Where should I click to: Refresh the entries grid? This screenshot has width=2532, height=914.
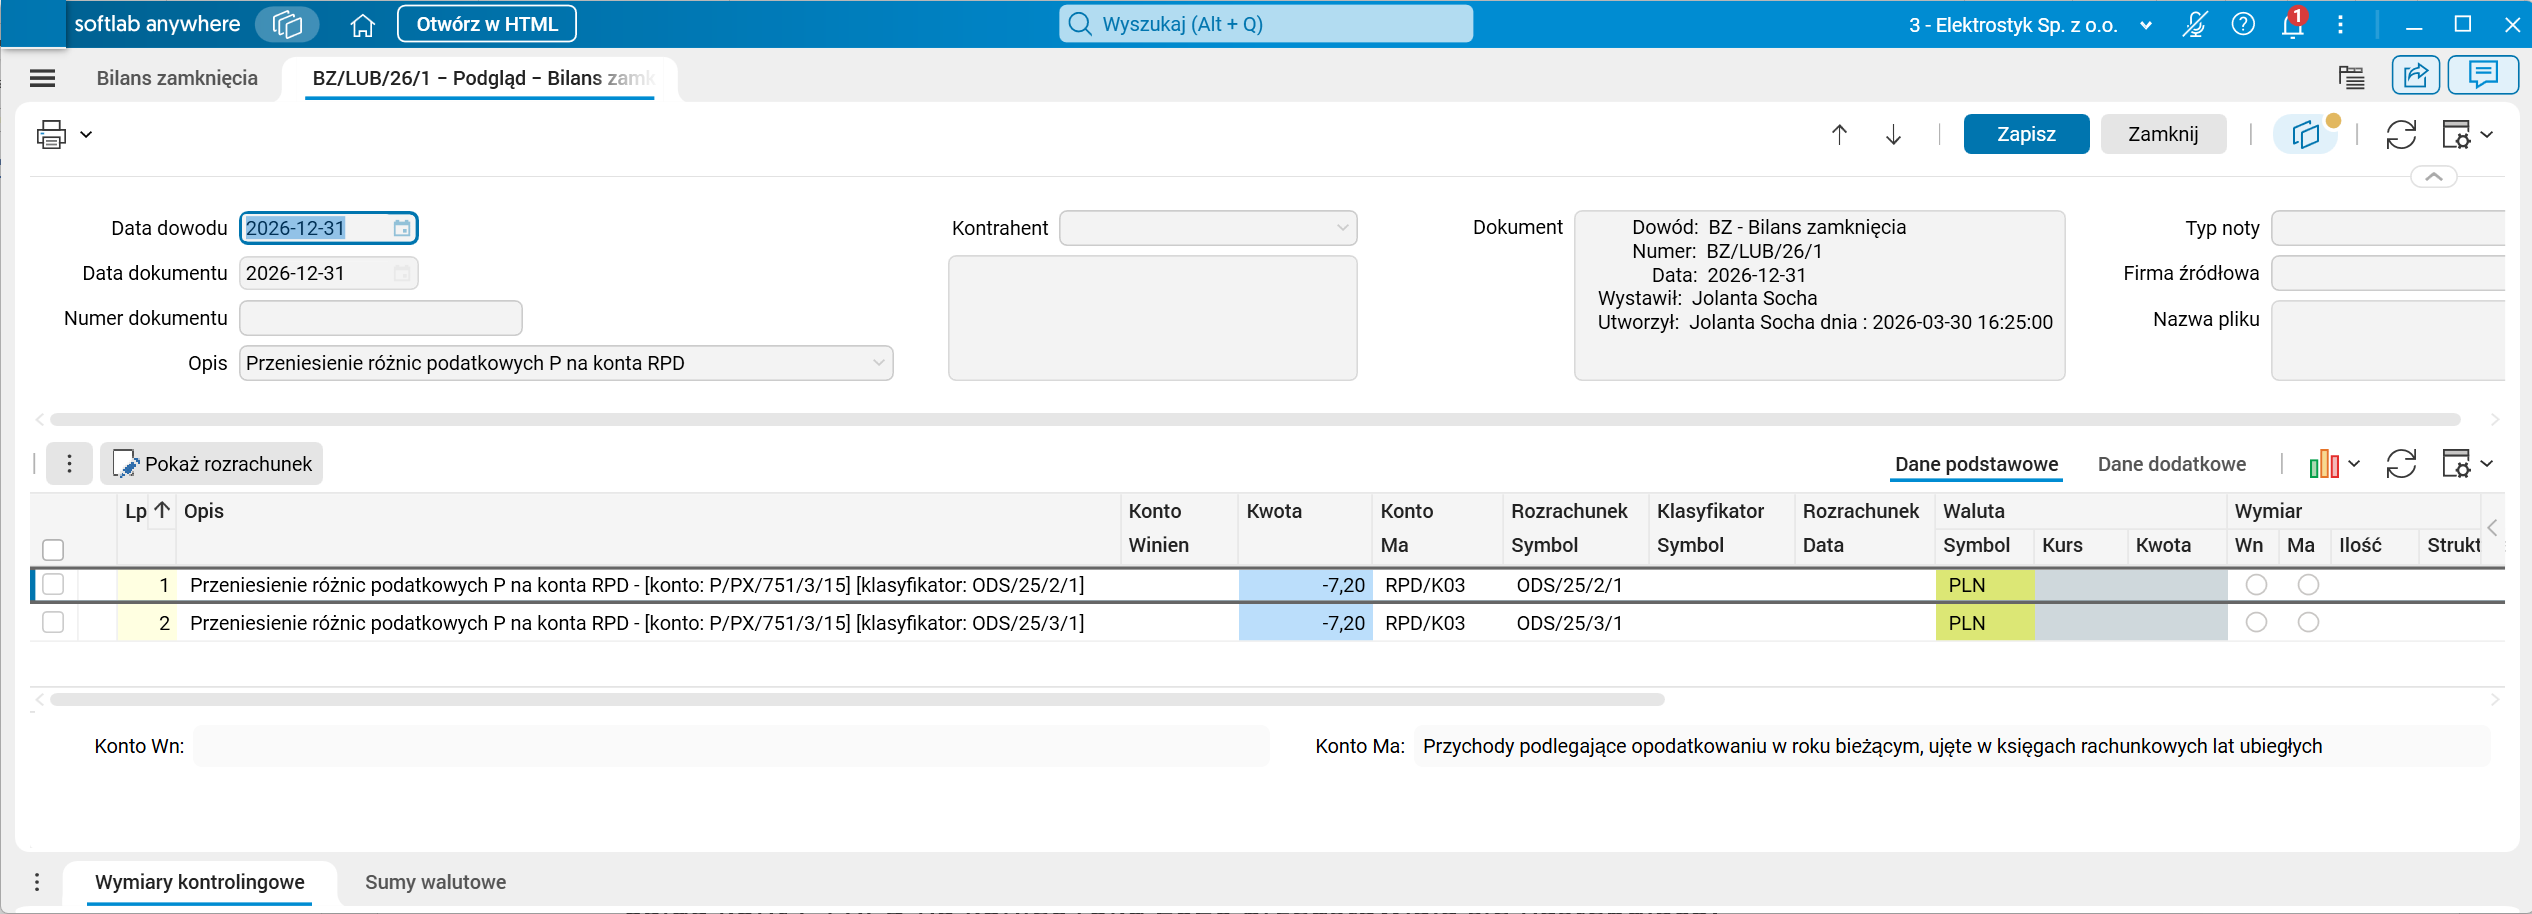(2401, 464)
